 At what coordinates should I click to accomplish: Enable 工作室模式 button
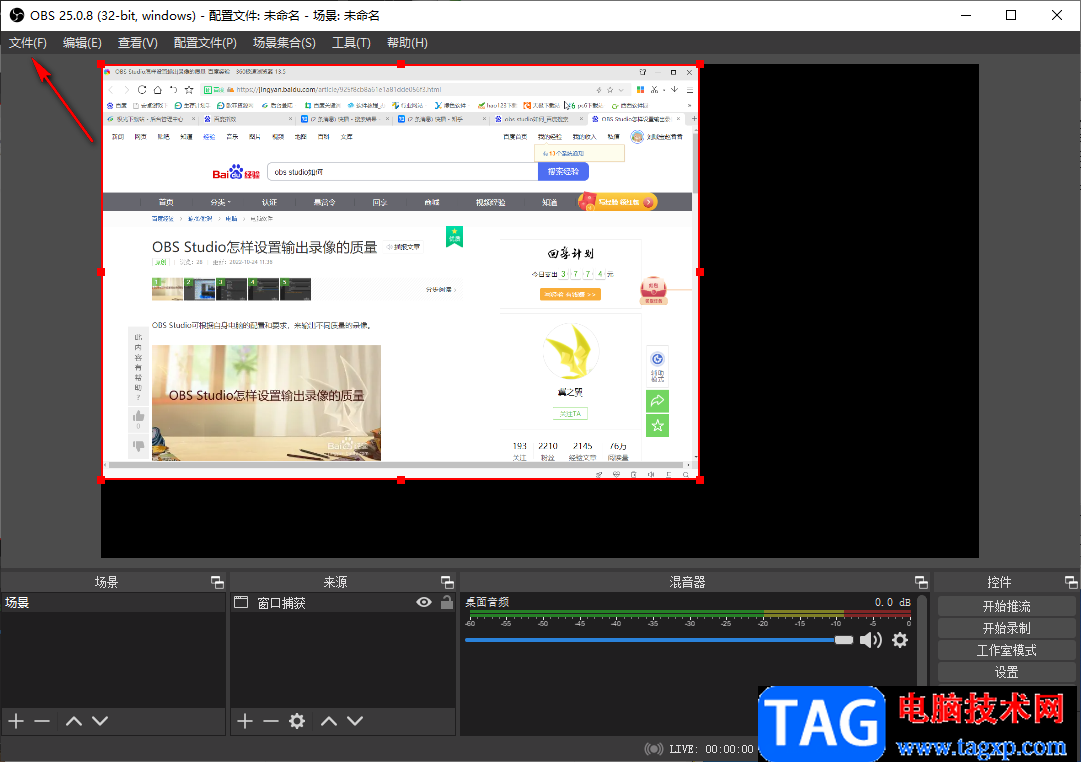pos(1006,650)
